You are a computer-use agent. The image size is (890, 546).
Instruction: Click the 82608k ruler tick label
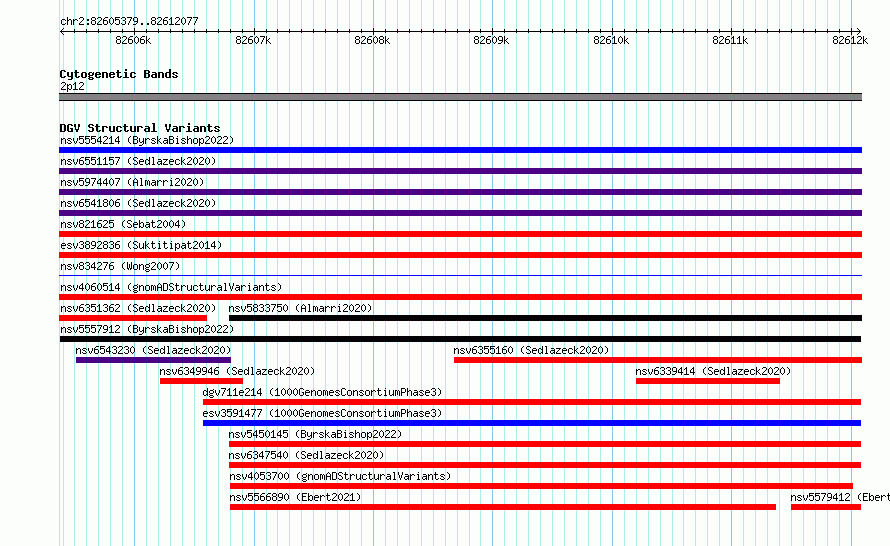click(x=372, y=40)
